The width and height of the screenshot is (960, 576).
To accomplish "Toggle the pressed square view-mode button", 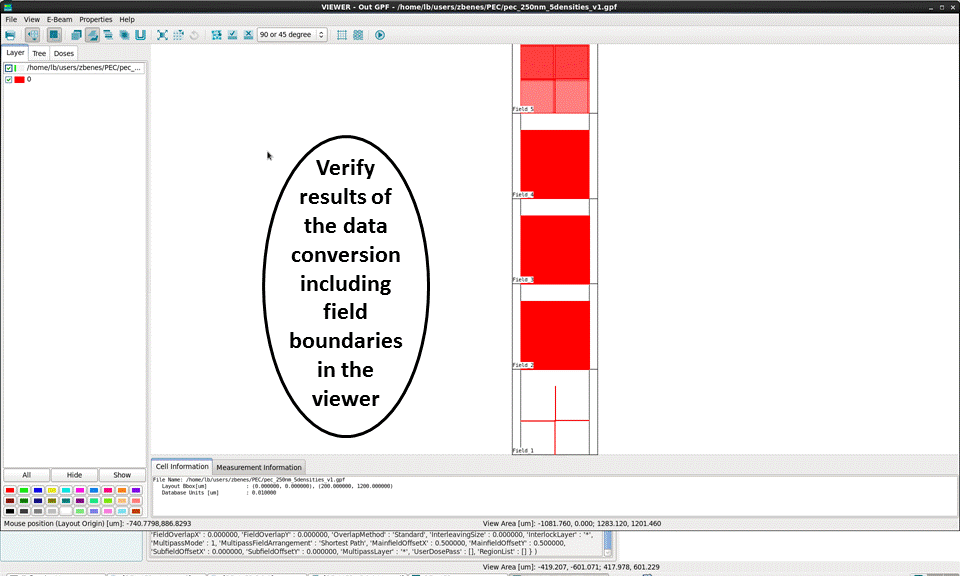I will pyautogui.click(x=54, y=35).
